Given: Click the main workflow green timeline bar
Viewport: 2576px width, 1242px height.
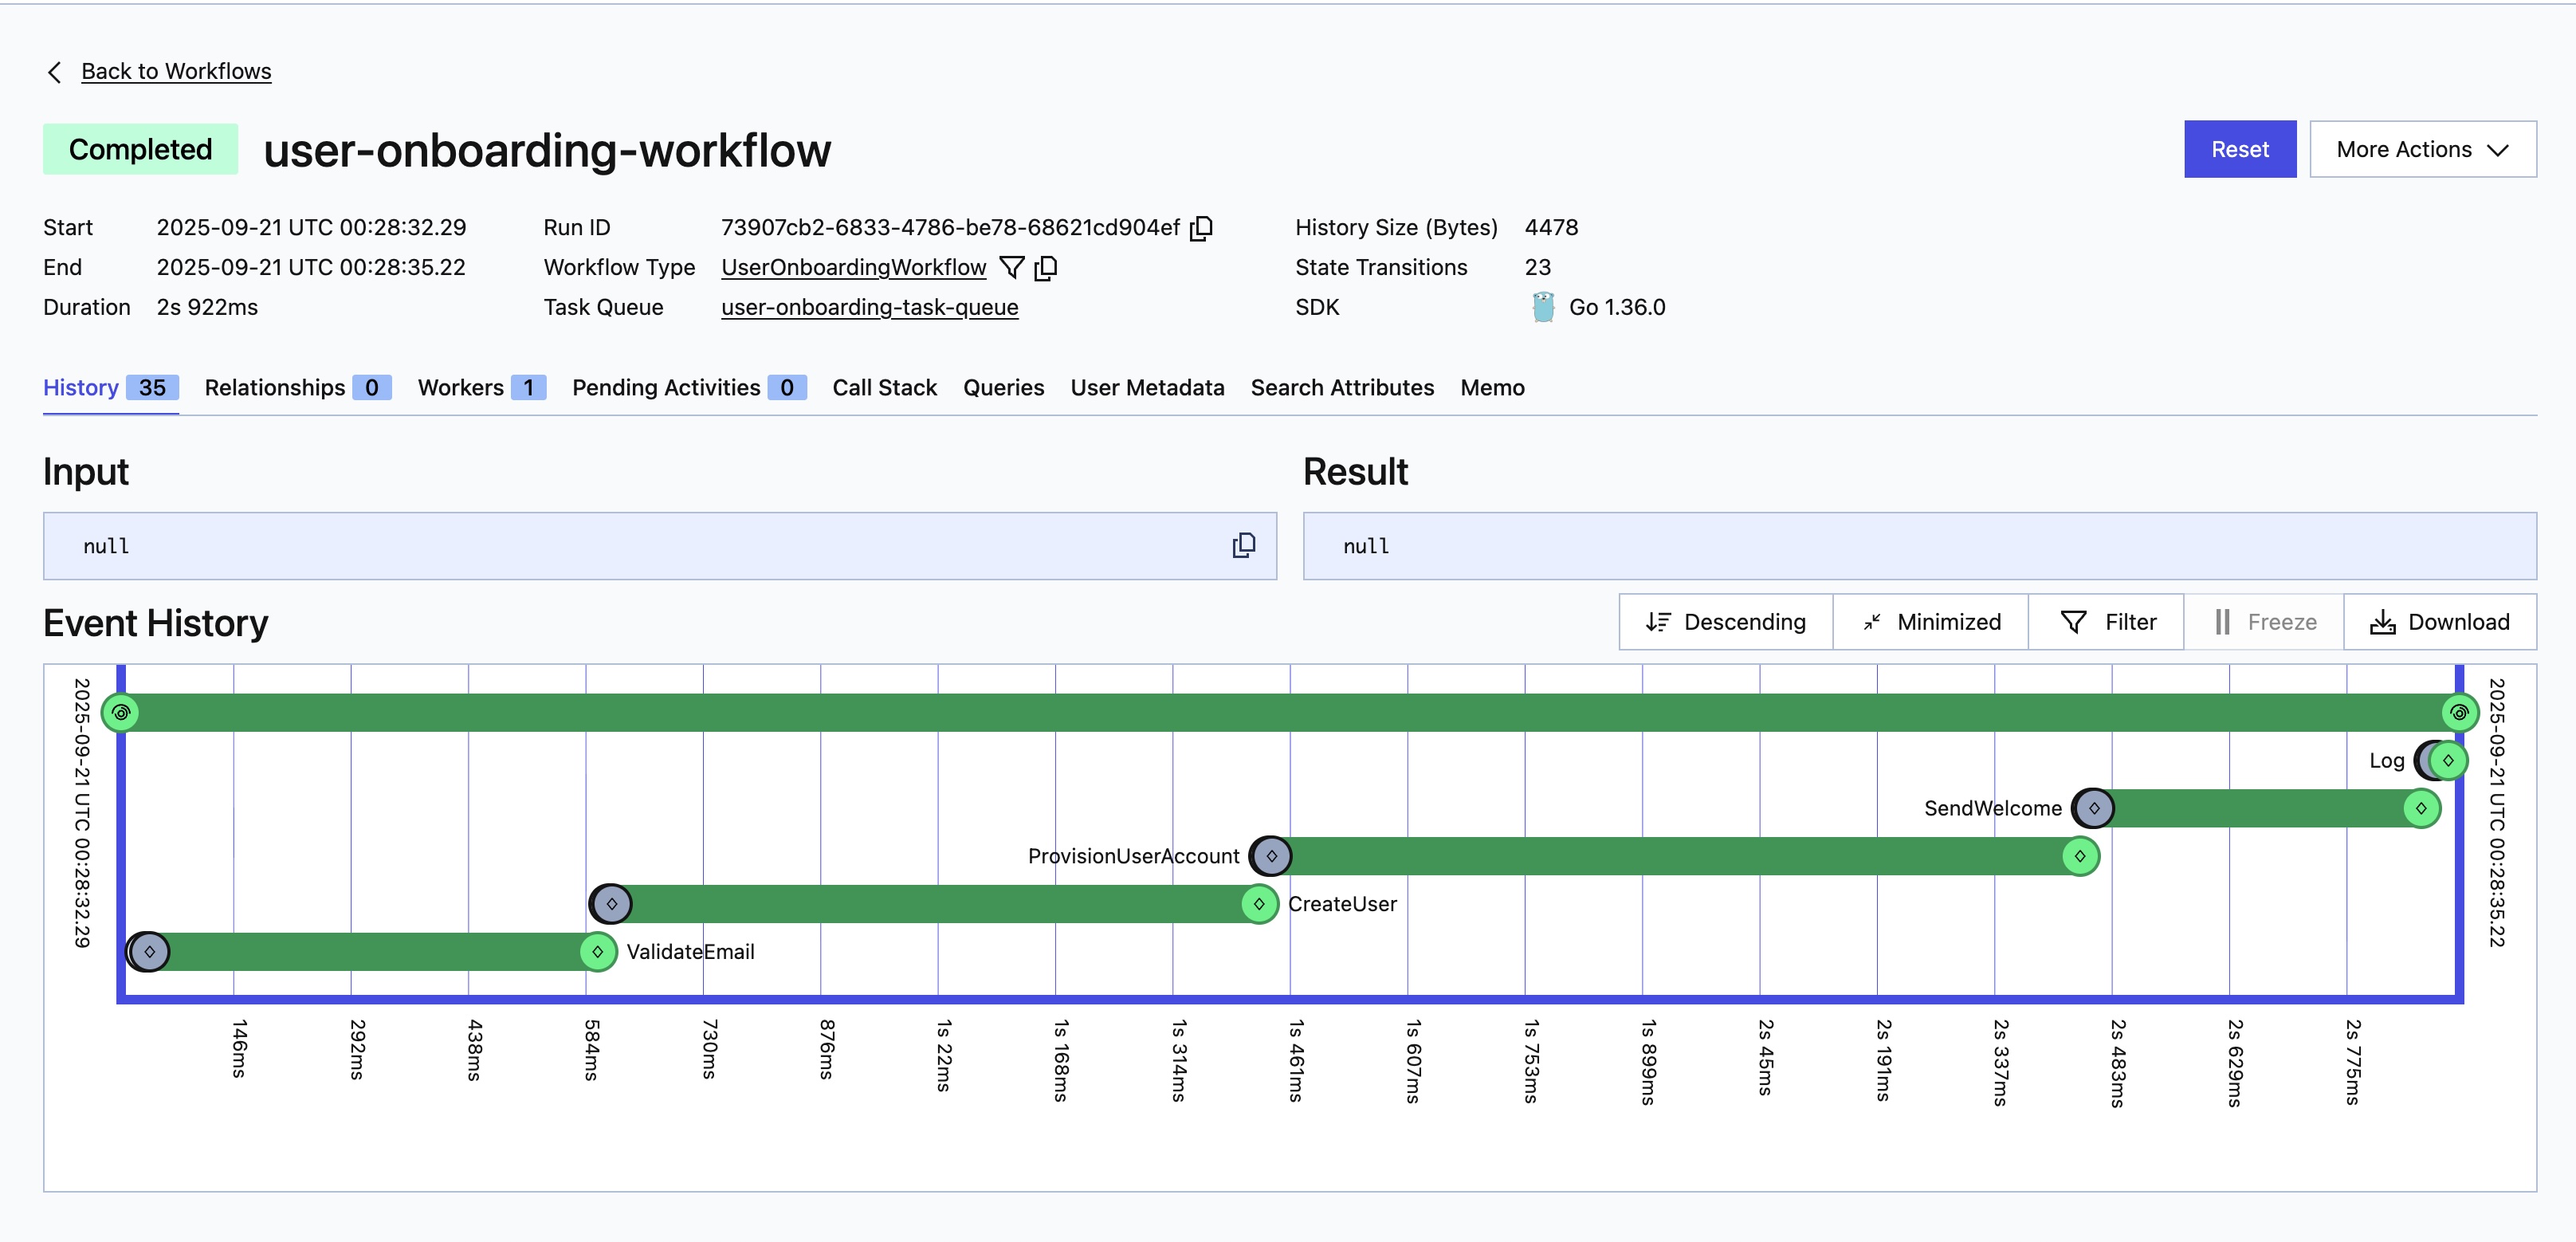Looking at the screenshot, I should (x=1290, y=713).
